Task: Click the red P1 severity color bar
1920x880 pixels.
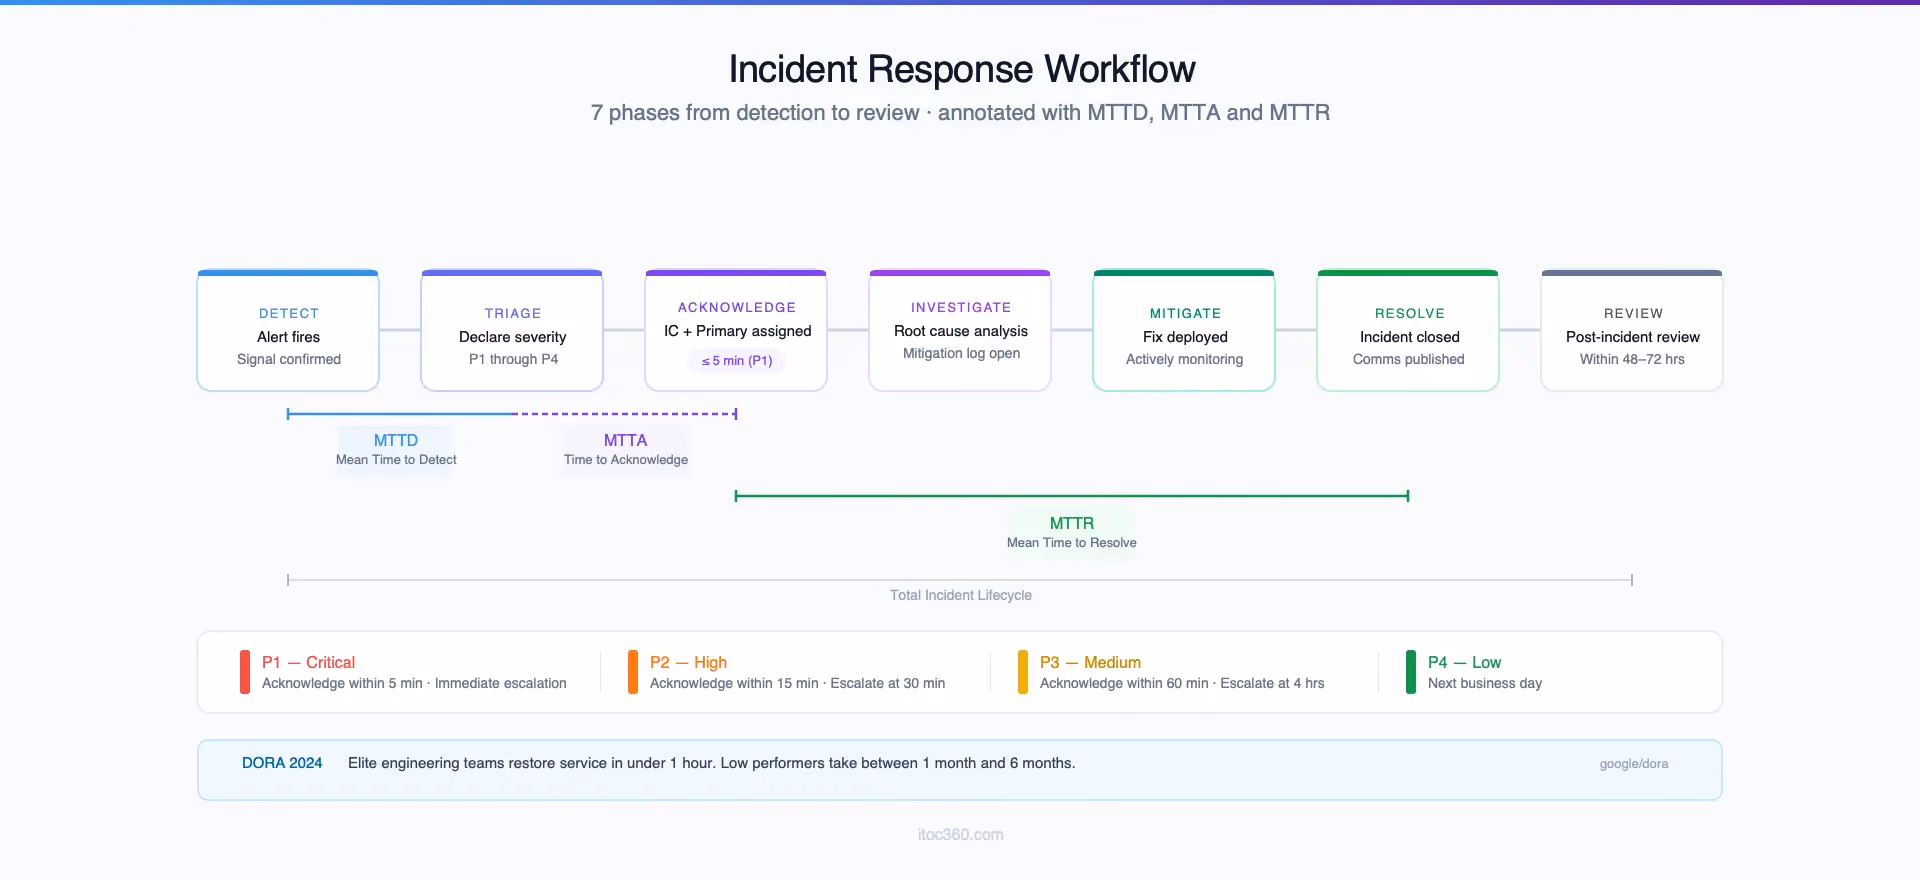Action: (245, 672)
